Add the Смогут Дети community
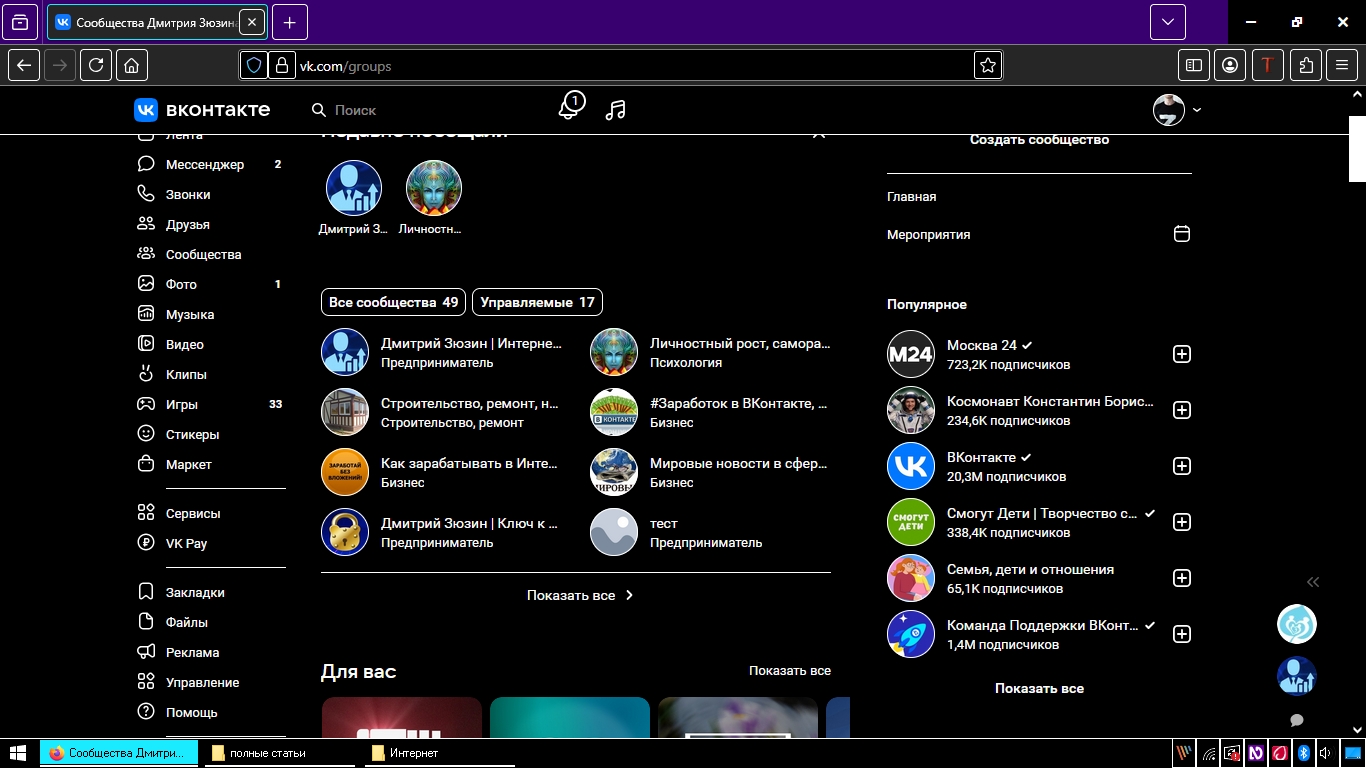 click(1181, 522)
